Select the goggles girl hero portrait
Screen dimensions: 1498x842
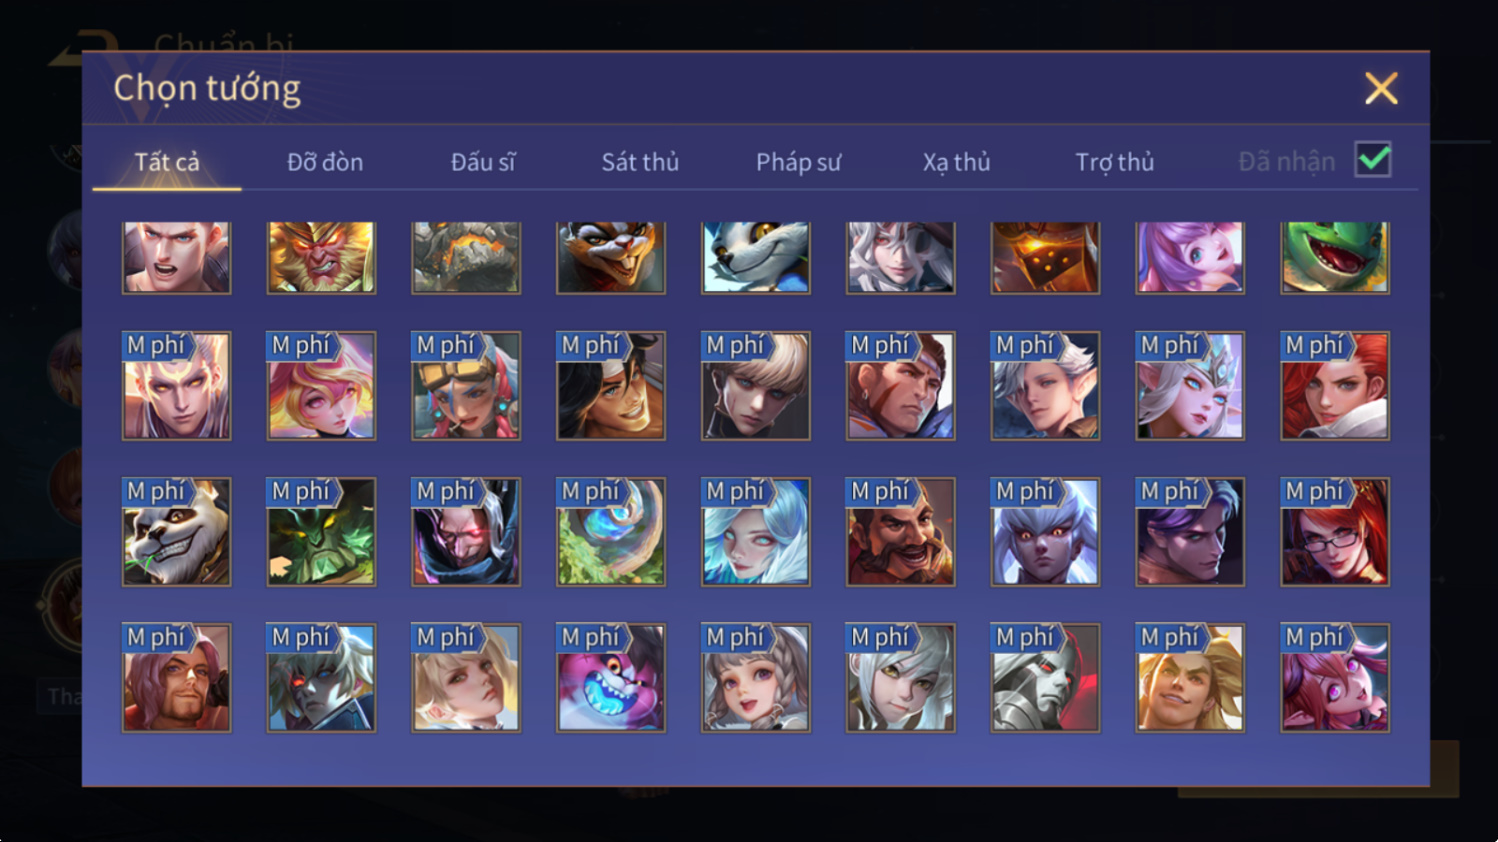click(466, 385)
